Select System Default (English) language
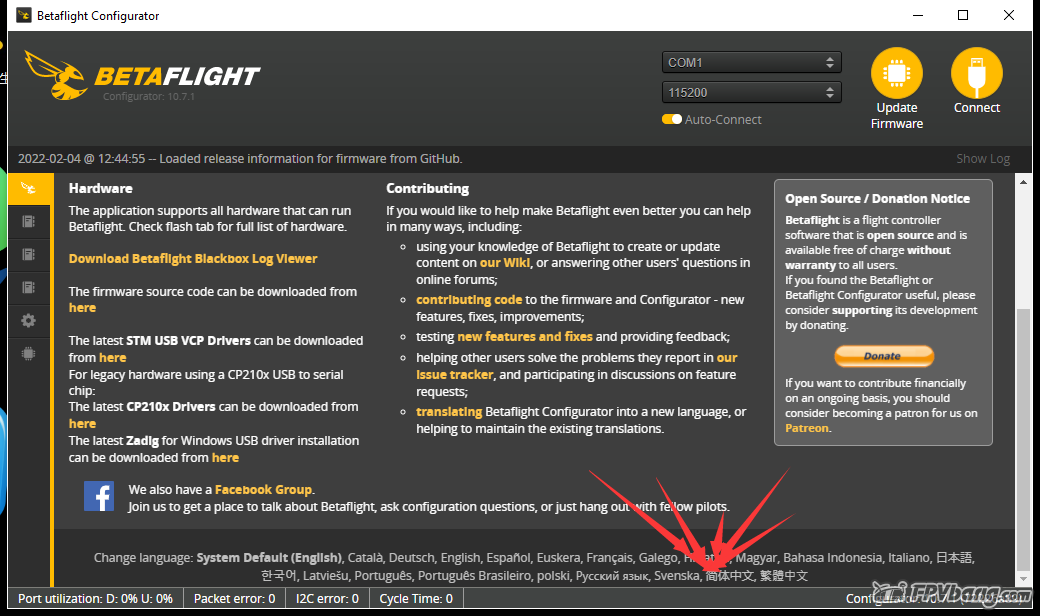 coord(269,558)
